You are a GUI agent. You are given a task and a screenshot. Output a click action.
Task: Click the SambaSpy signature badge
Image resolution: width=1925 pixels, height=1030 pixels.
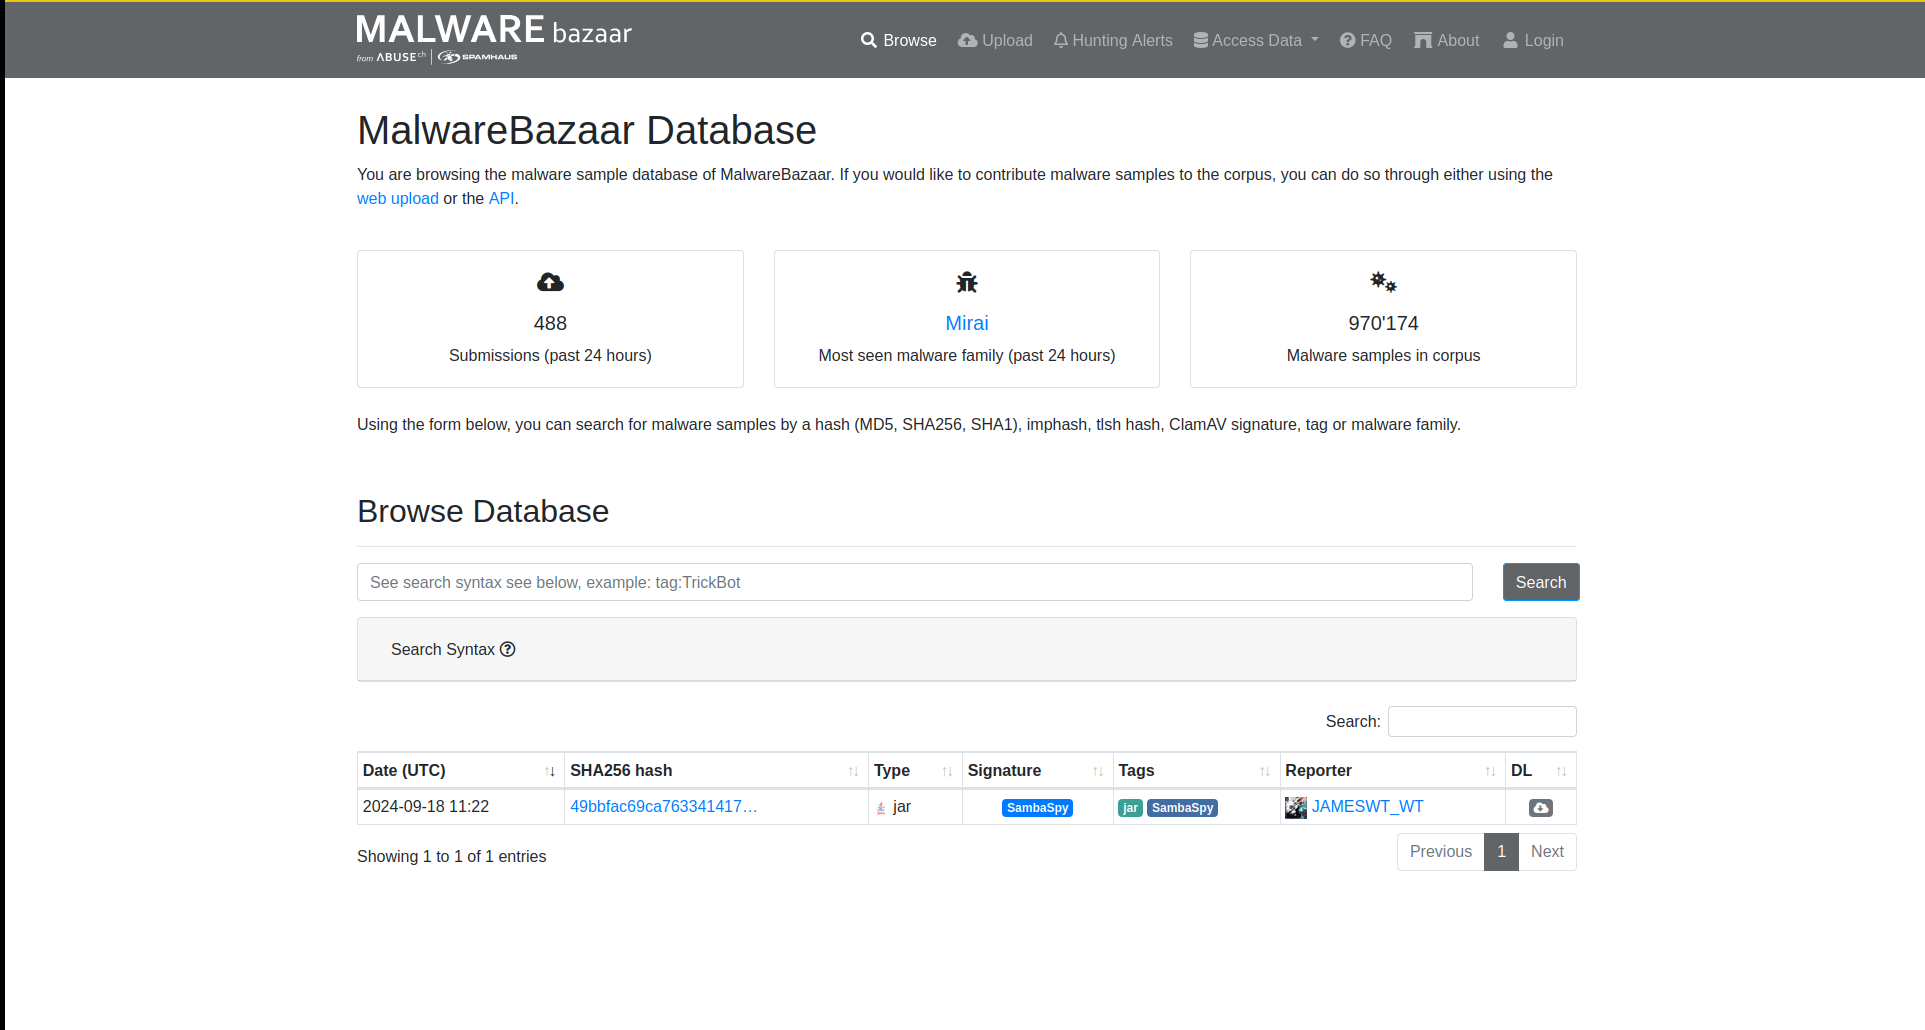coord(1037,808)
